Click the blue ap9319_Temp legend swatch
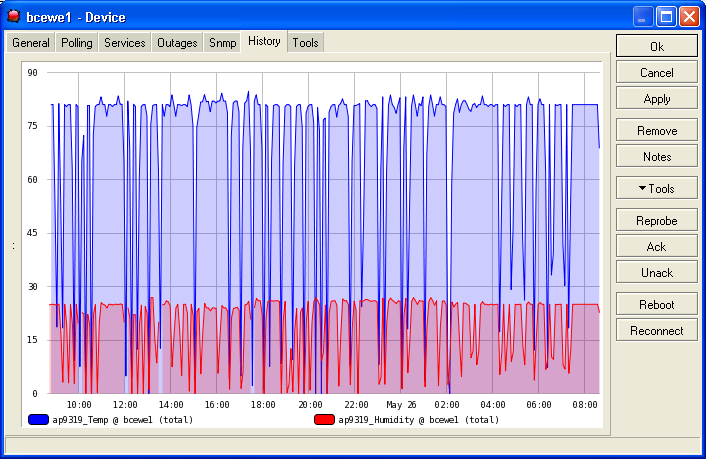 [x=38, y=420]
